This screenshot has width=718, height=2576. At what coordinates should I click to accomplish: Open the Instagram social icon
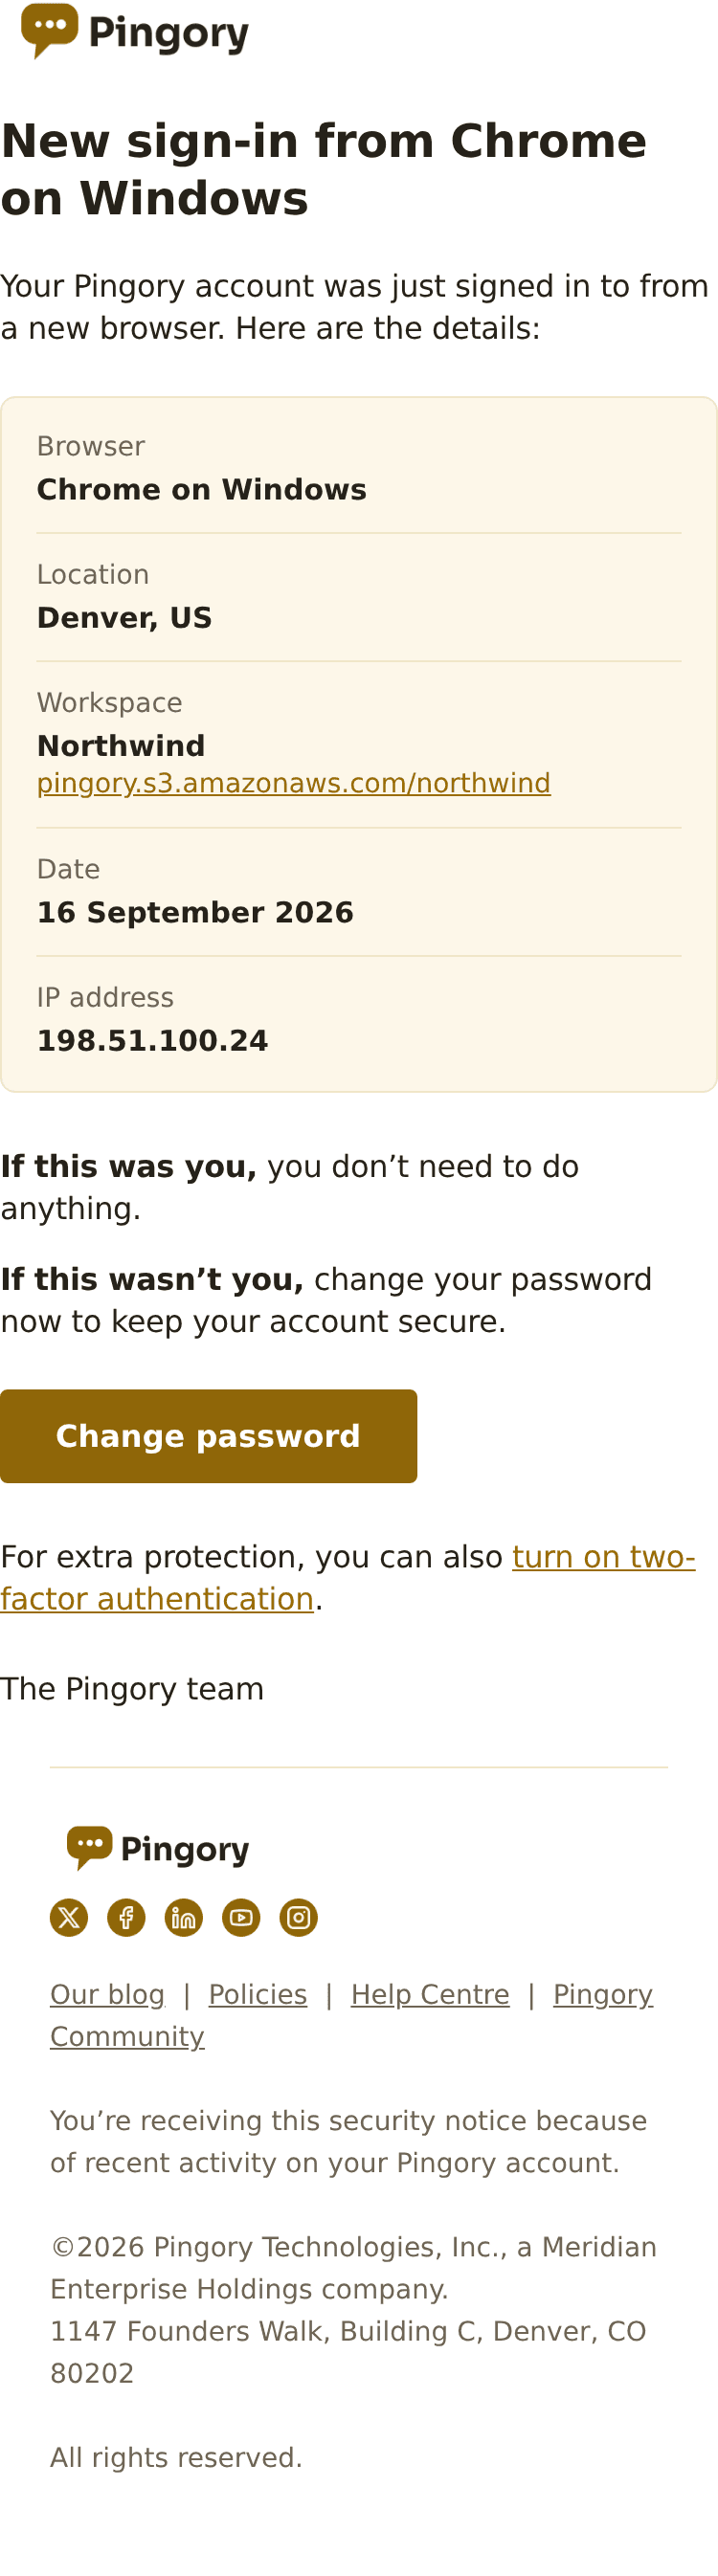click(x=298, y=1917)
